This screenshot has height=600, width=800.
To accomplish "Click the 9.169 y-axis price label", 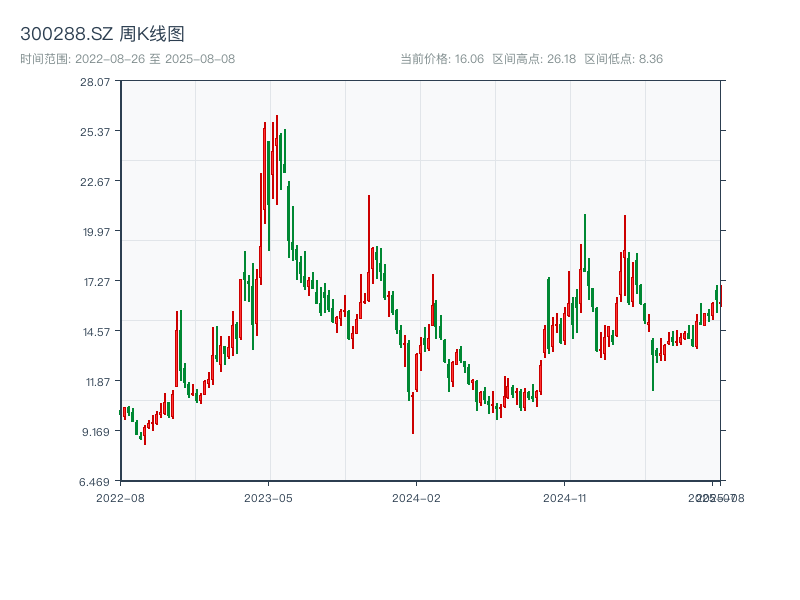I will tap(95, 432).
